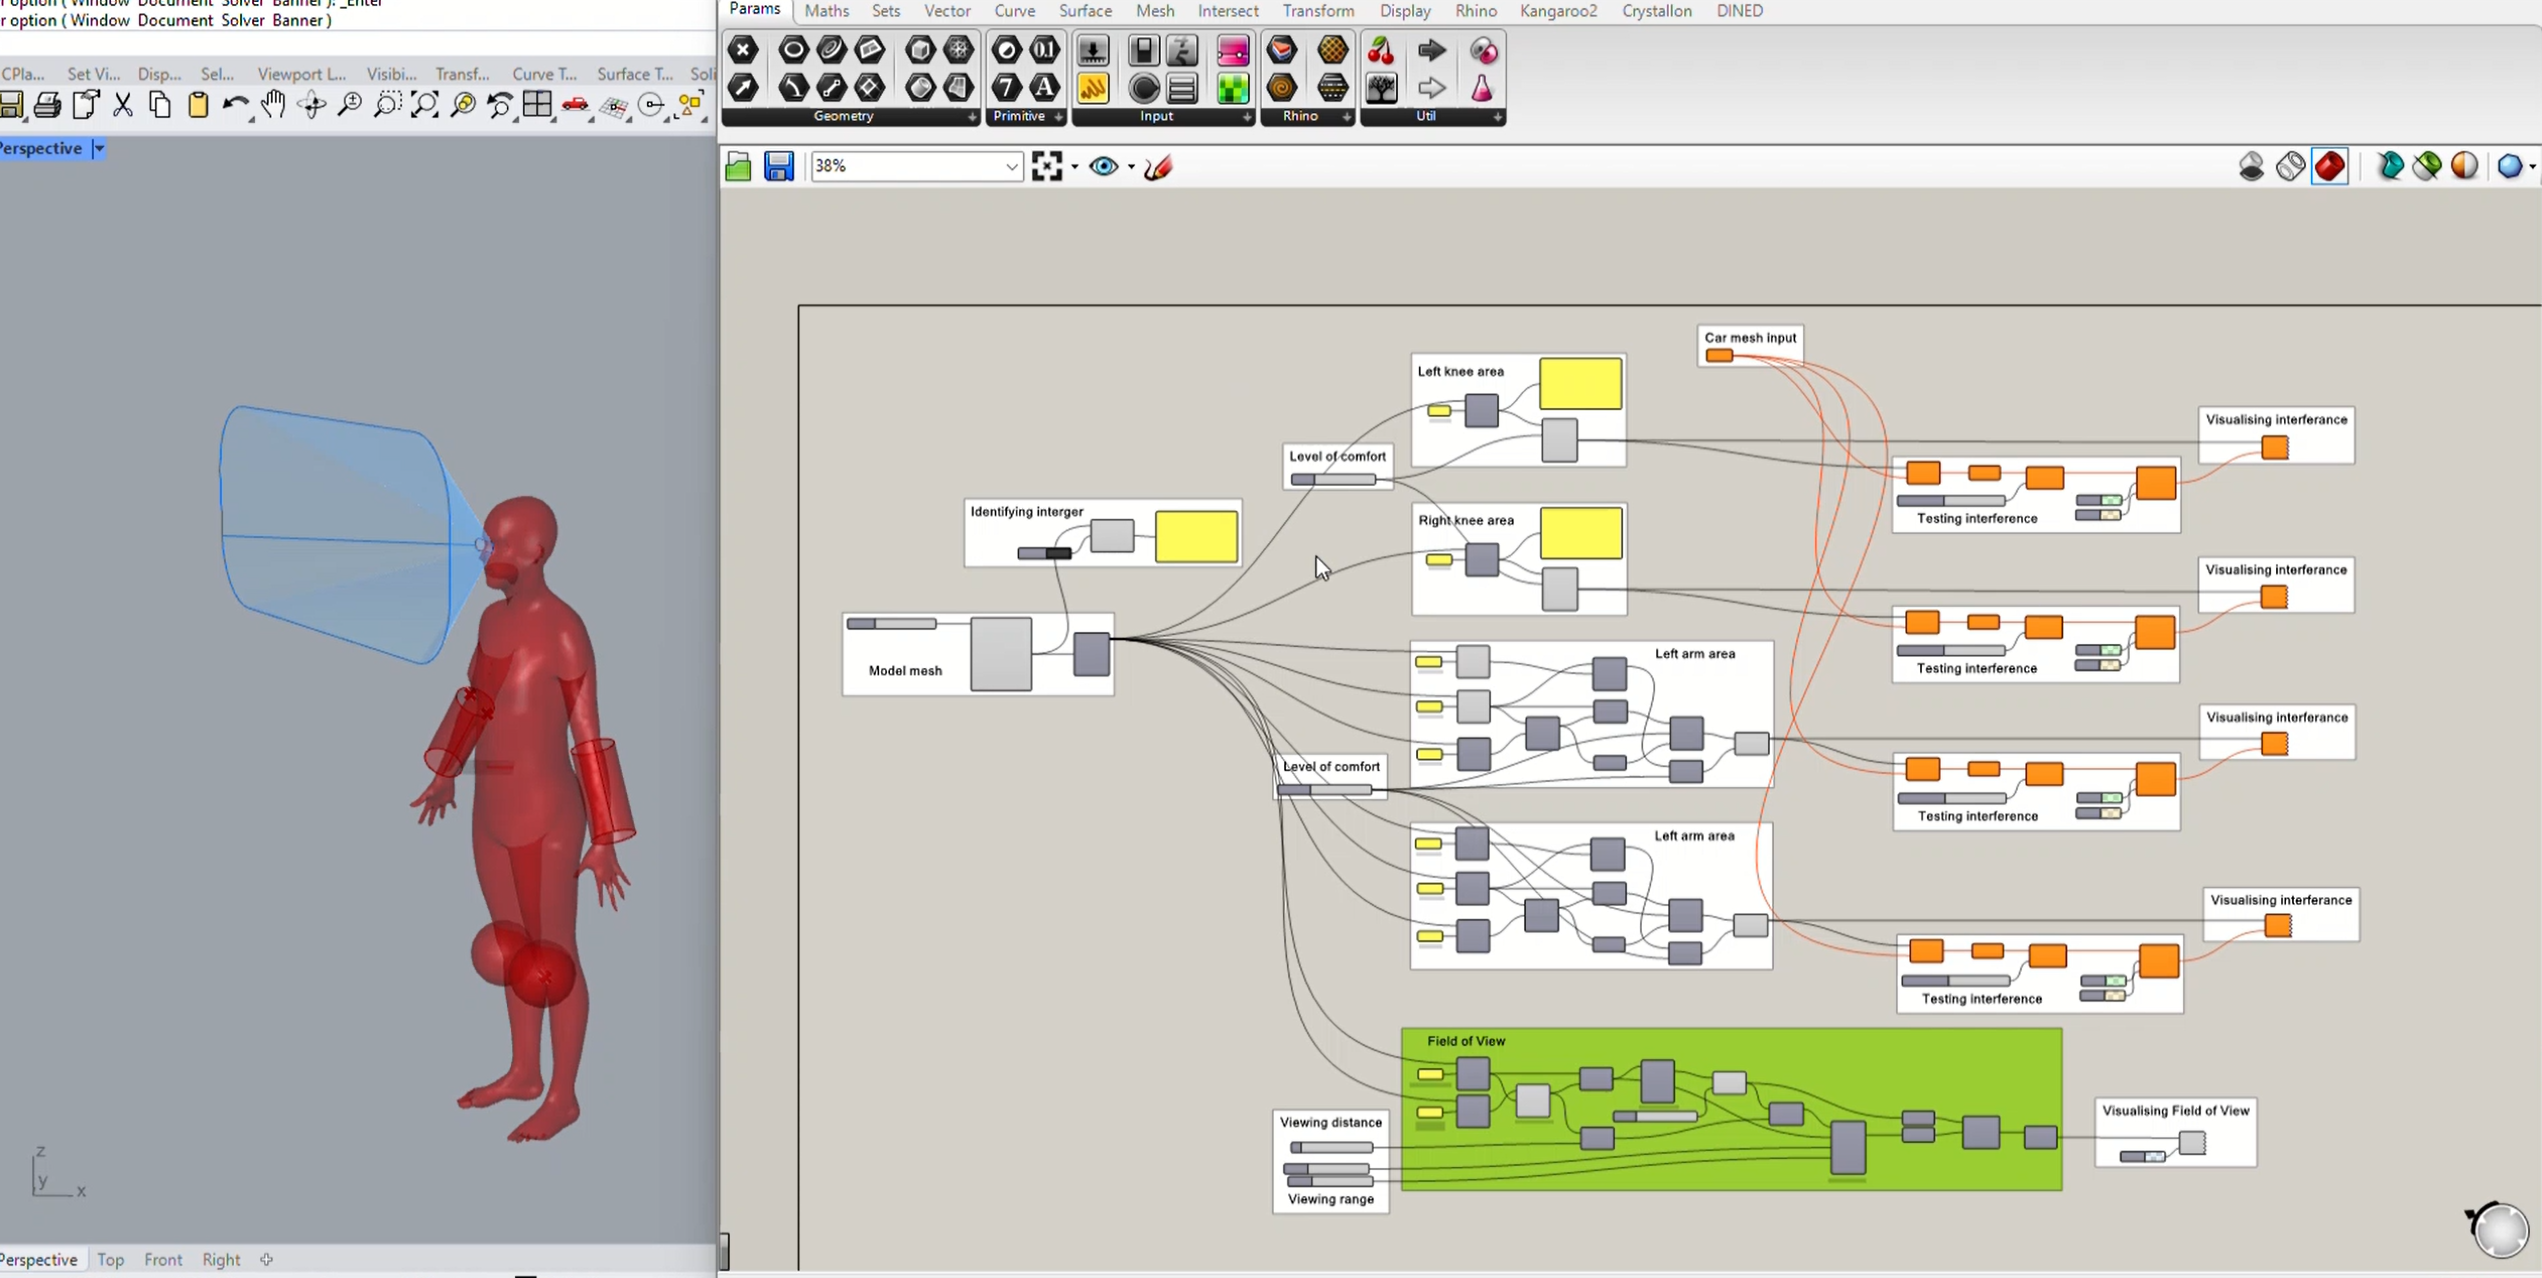Open the DINED tab
The height and width of the screenshot is (1278, 2542).
point(1740,11)
